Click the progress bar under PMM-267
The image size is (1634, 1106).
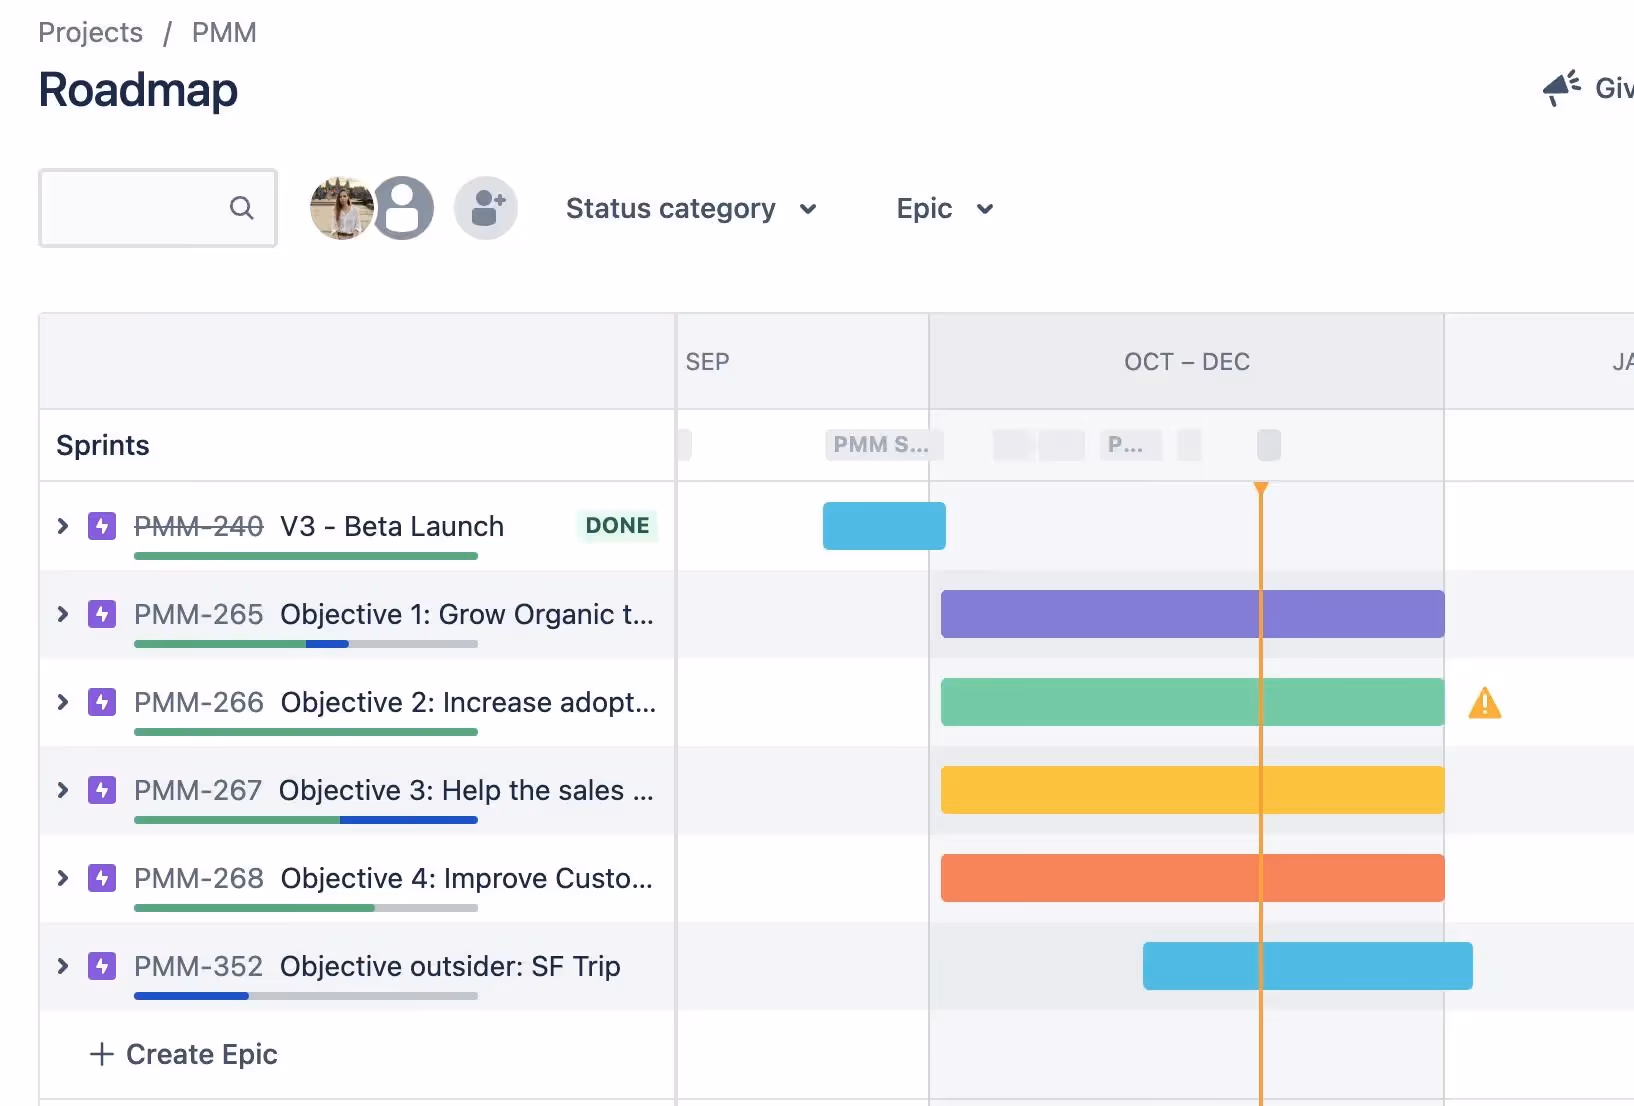[x=306, y=820]
